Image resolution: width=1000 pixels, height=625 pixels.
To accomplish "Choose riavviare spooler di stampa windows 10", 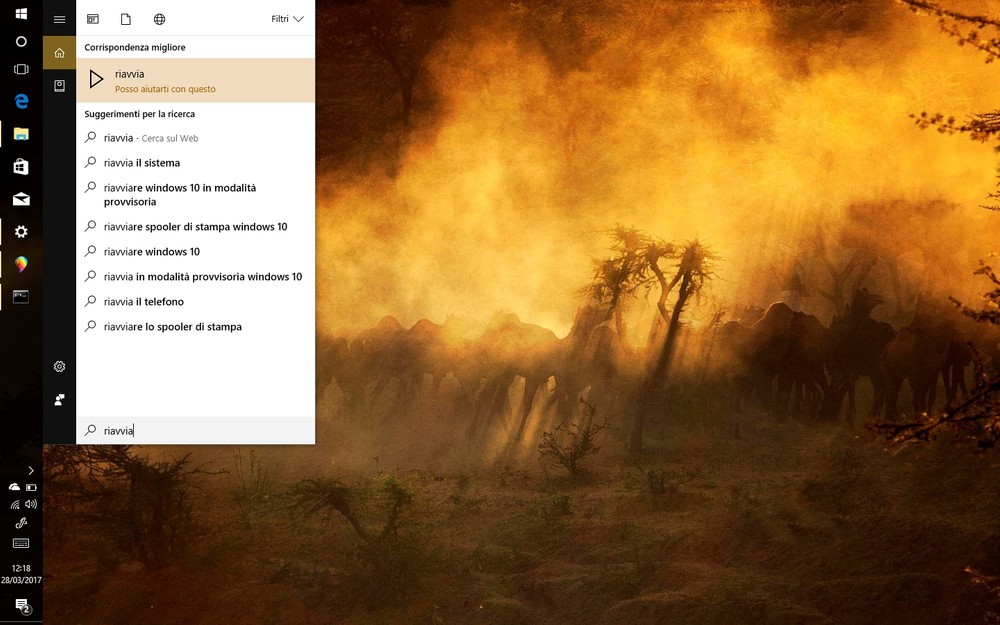I will [x=195, y=226].
